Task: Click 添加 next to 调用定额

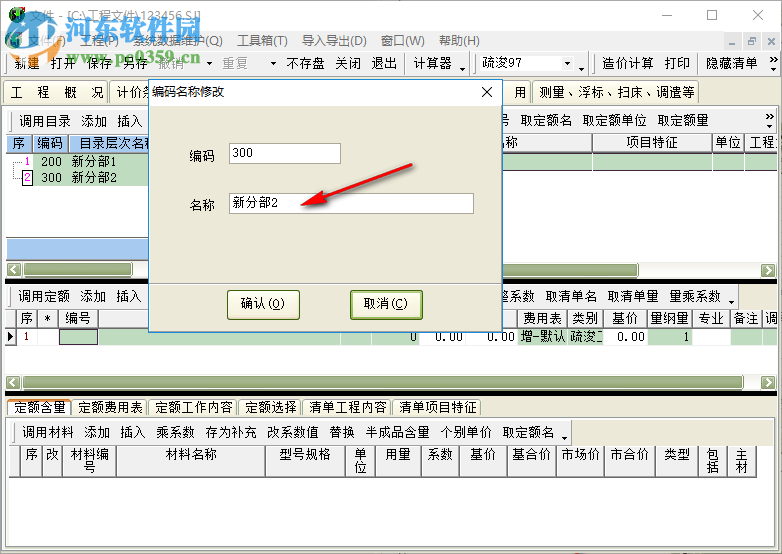Action: (93, 297)
